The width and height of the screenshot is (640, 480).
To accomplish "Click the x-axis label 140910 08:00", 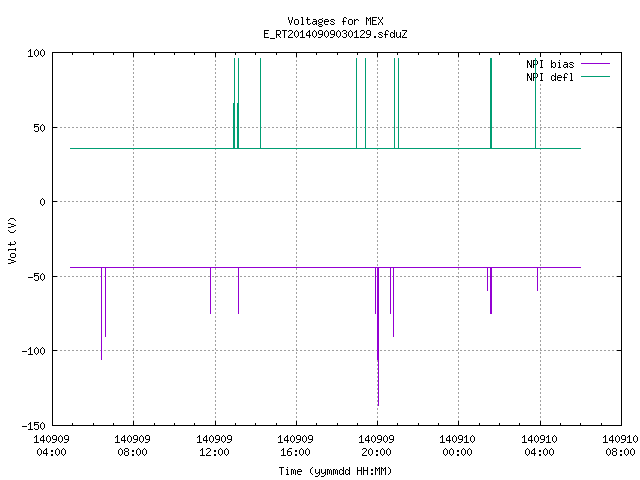I will pos(620,446).
